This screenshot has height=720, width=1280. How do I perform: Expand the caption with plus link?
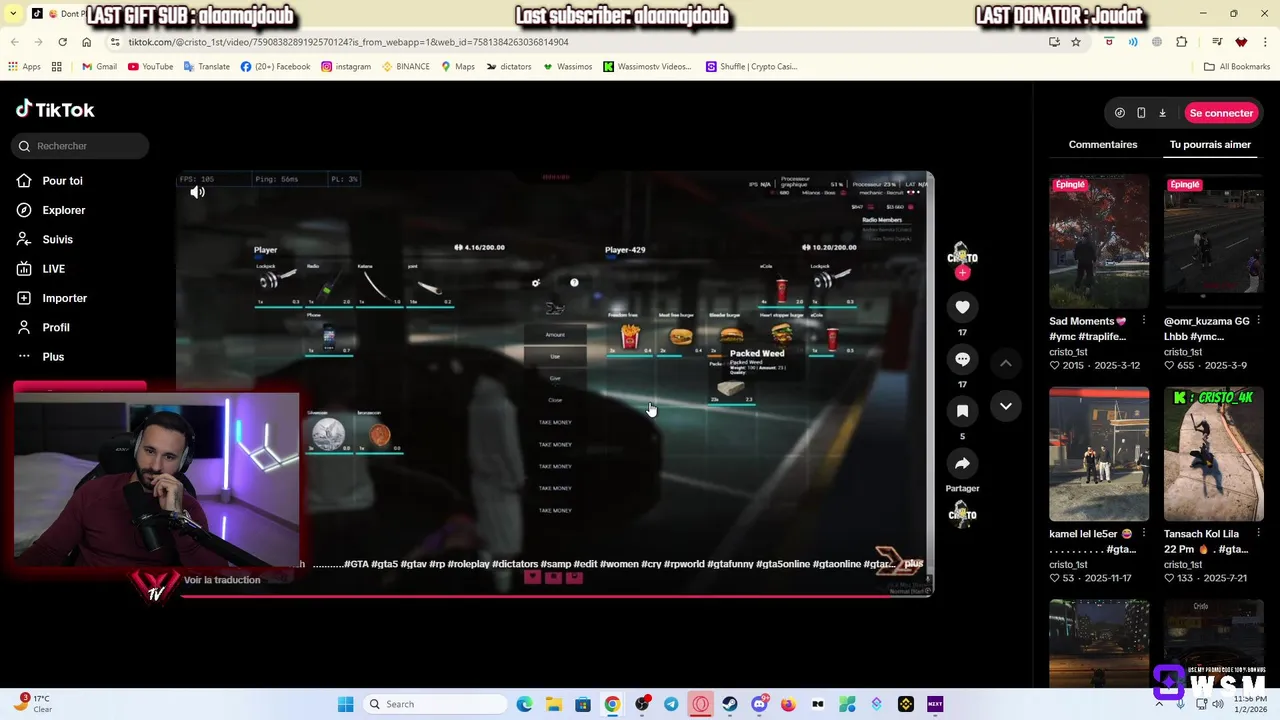(914, 564)
